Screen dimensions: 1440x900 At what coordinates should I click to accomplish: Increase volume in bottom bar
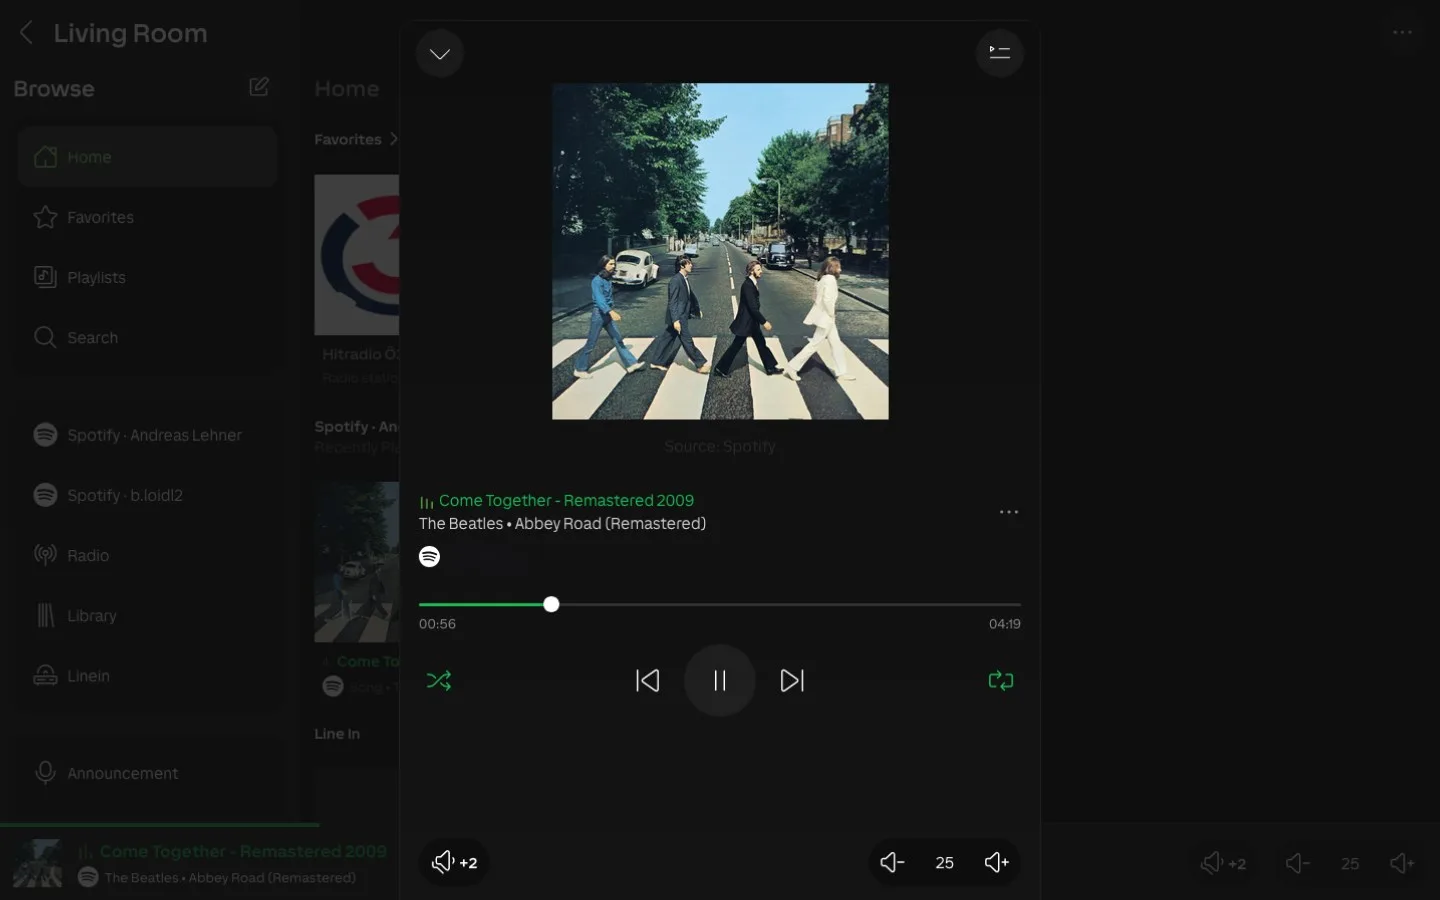pyautogui.click(x=1402, y=863)
